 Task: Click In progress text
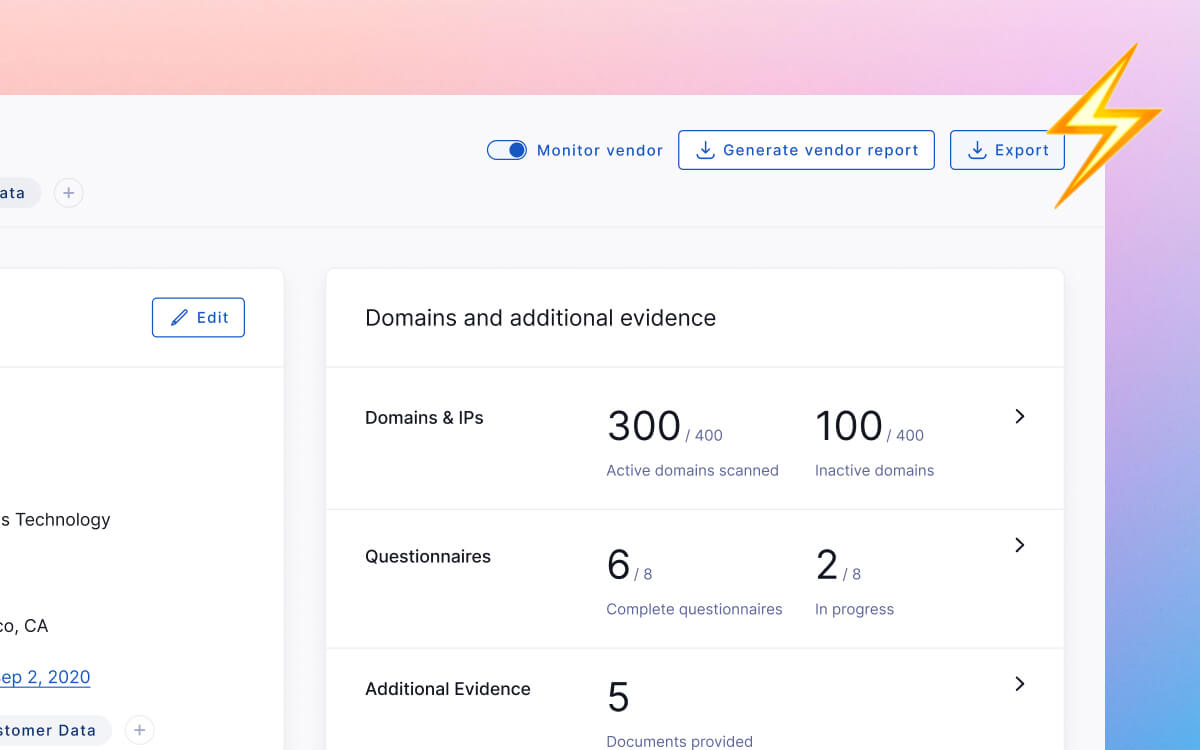(x=854, y=609)
